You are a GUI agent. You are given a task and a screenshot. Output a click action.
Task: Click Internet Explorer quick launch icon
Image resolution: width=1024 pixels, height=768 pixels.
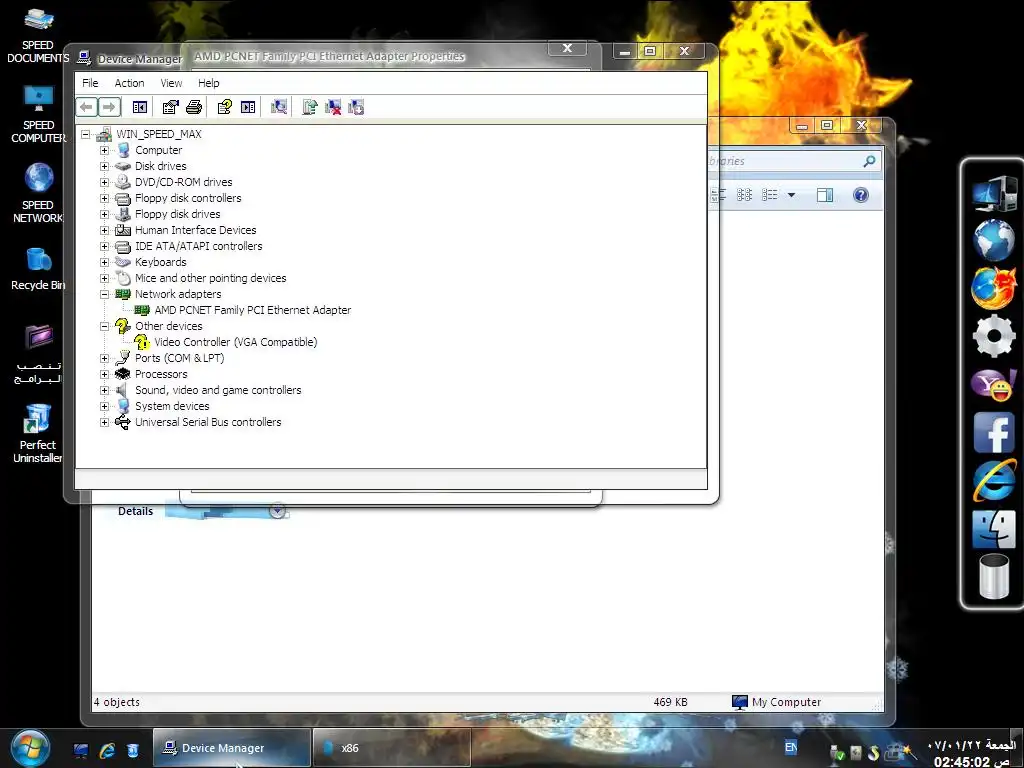107,750
